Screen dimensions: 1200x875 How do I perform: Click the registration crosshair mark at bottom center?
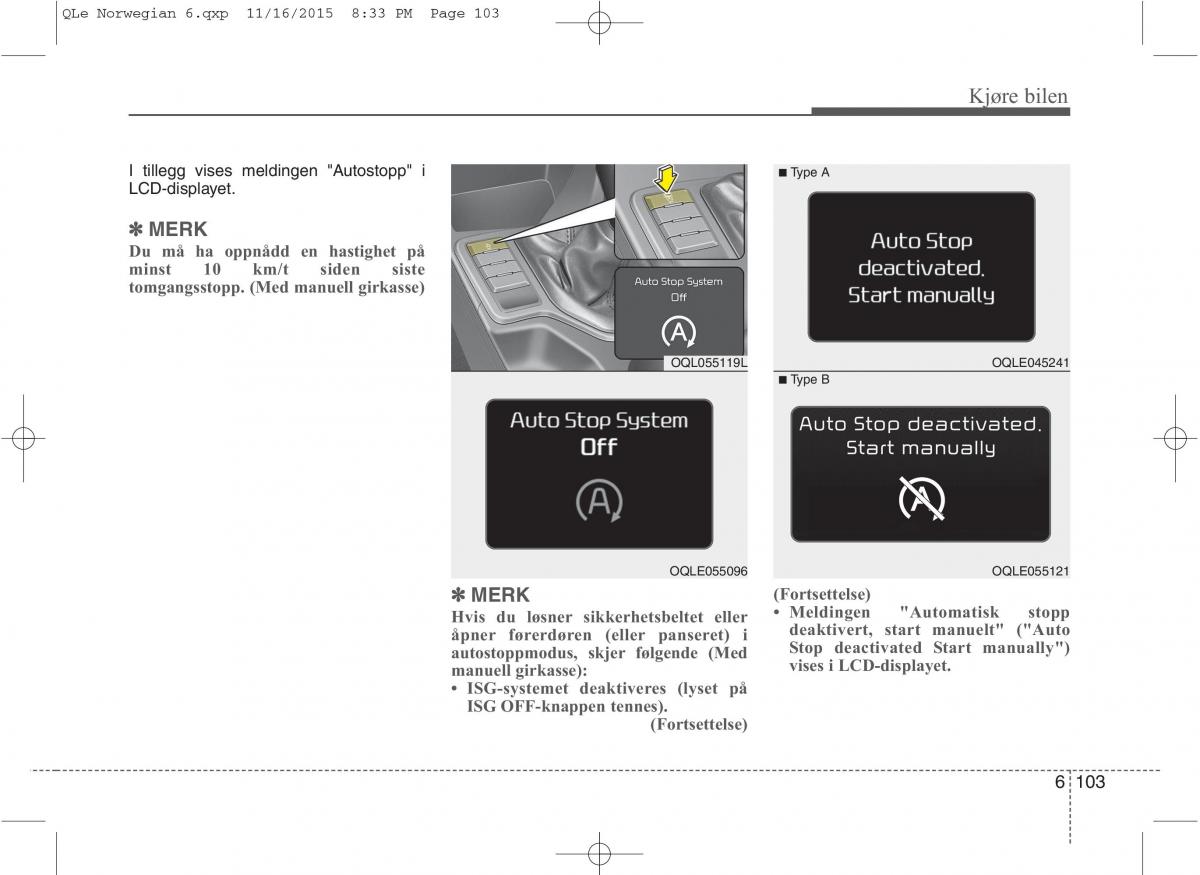coord(599,853)
